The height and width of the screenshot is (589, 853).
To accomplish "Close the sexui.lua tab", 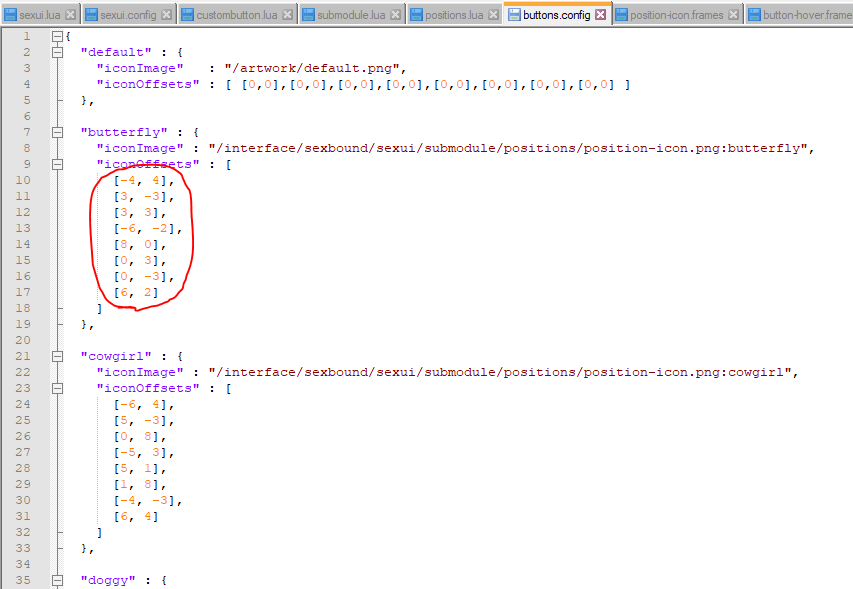I will (x=71, y=15).
